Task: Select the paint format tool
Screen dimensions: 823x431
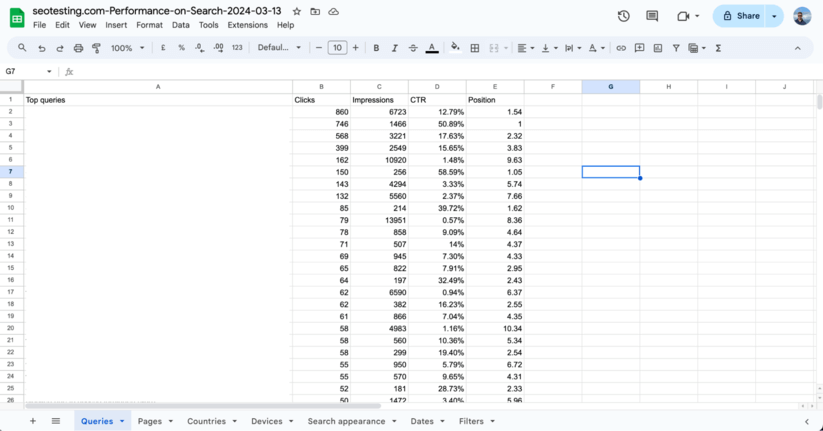Action: pyautogui.click(x=96, y=48)
